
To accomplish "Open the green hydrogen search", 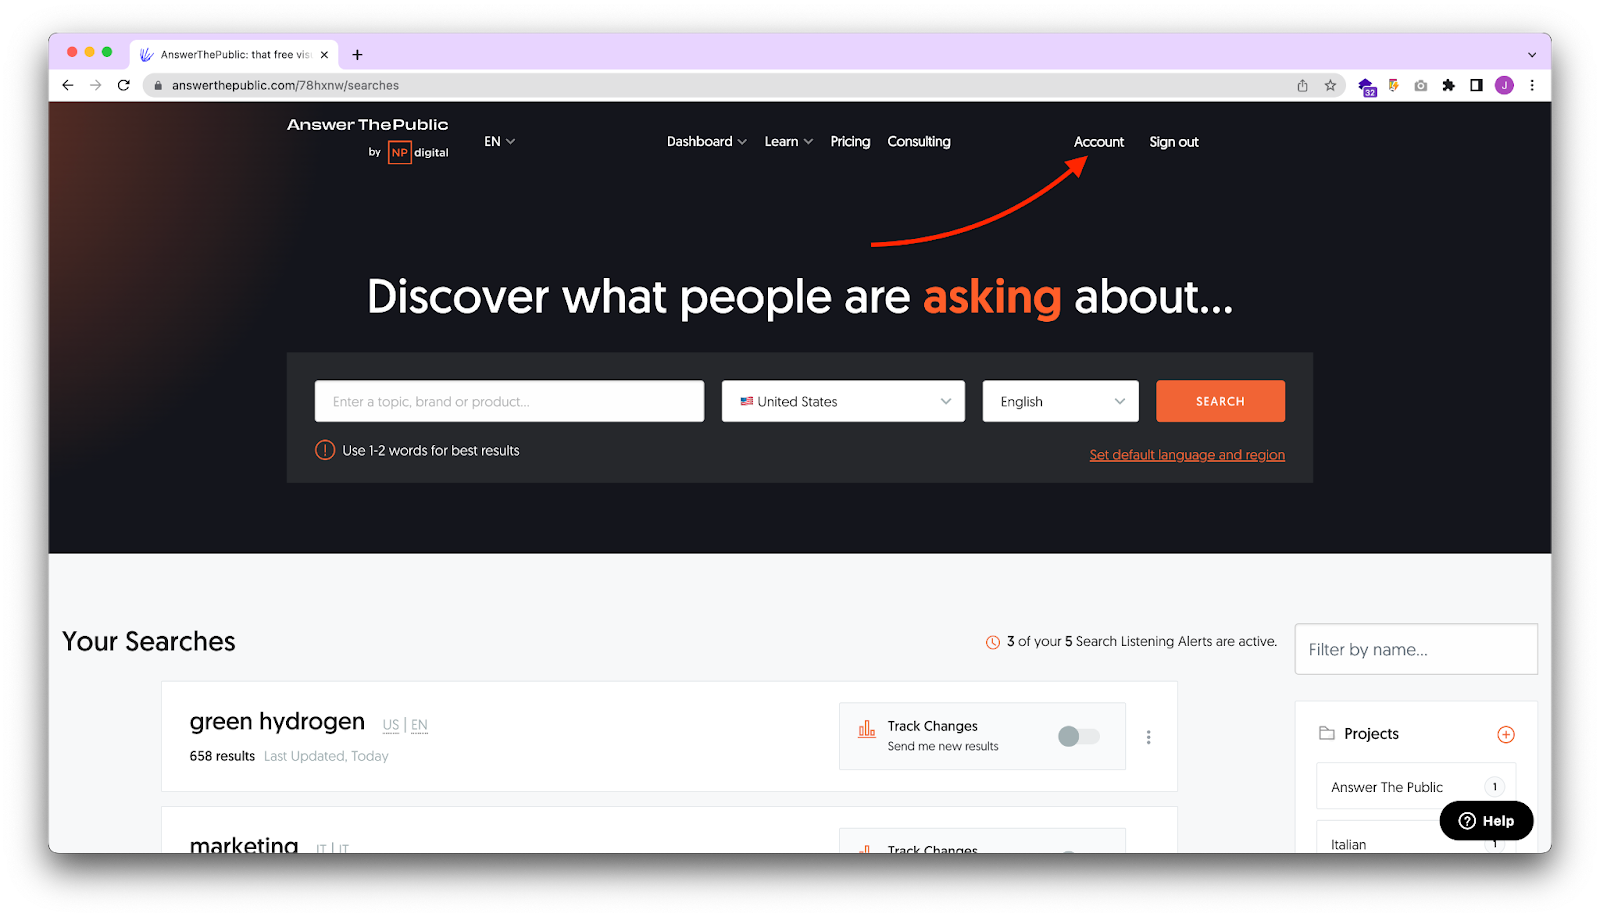I will [x=277, y=721].
